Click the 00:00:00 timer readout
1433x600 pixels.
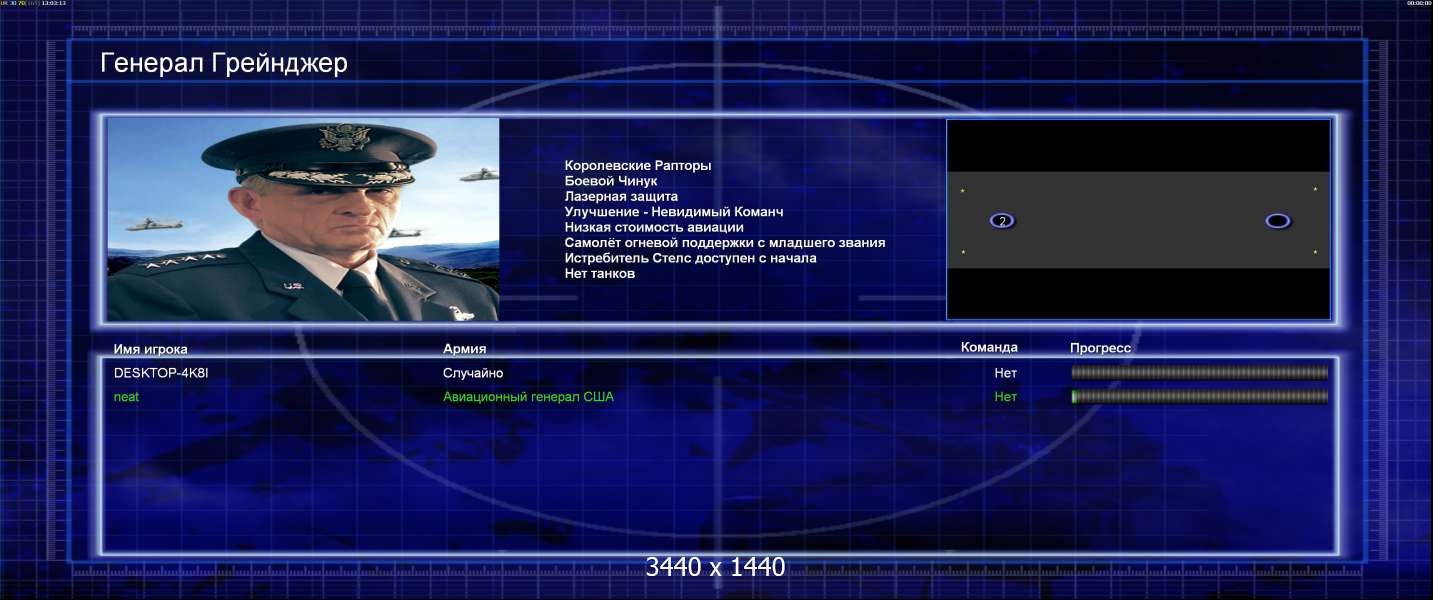click(1418, 3)
